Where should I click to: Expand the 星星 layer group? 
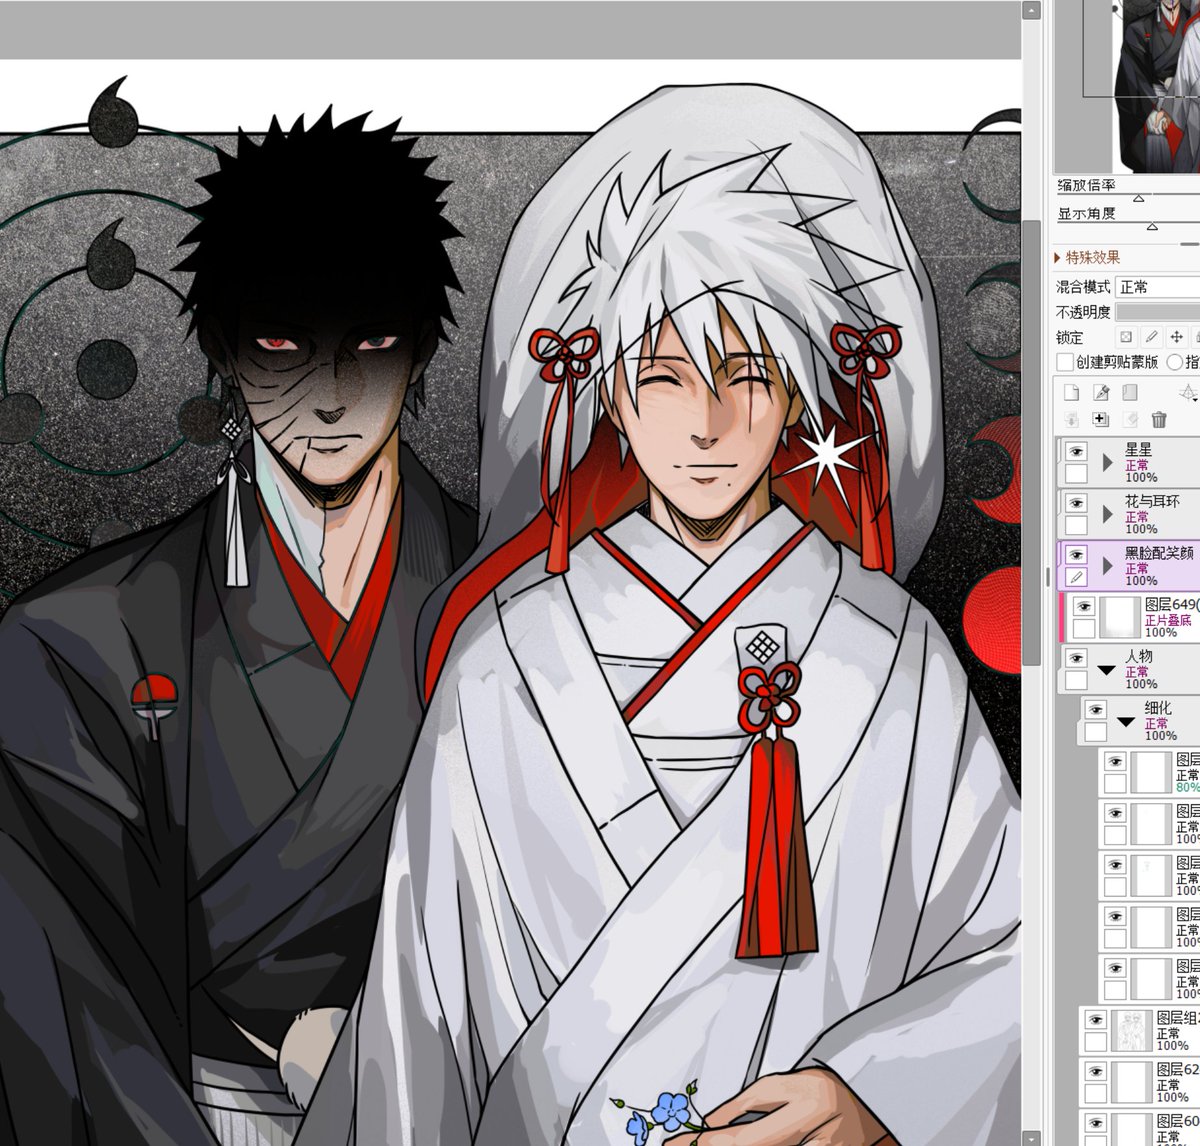click(1107, 462)
